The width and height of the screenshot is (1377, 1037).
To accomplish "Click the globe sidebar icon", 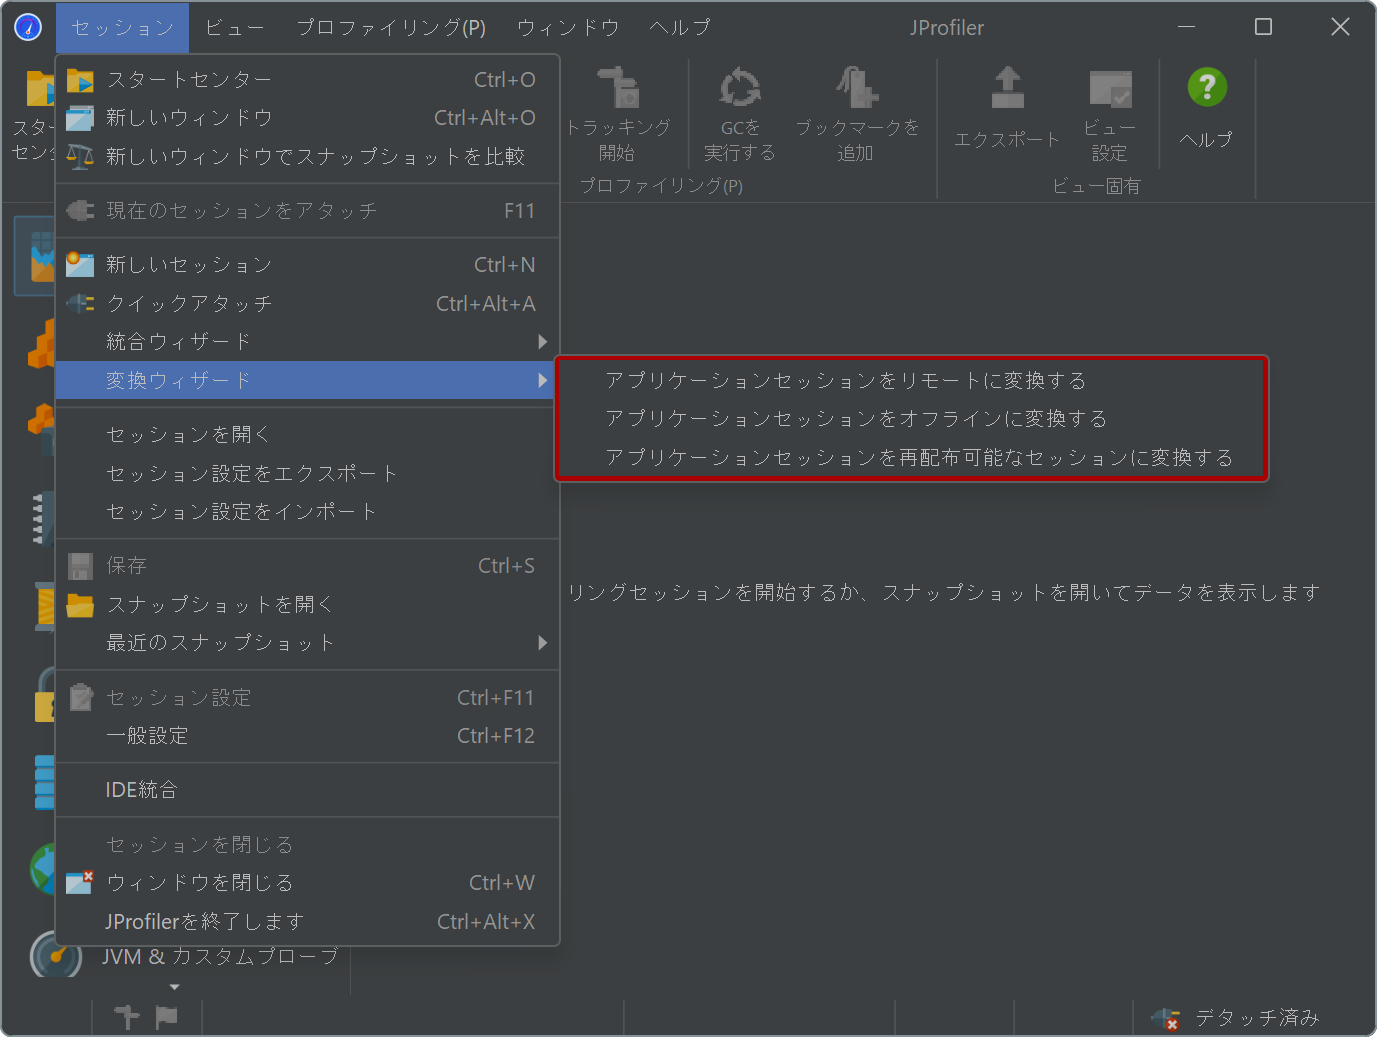I will click(42, 868).
